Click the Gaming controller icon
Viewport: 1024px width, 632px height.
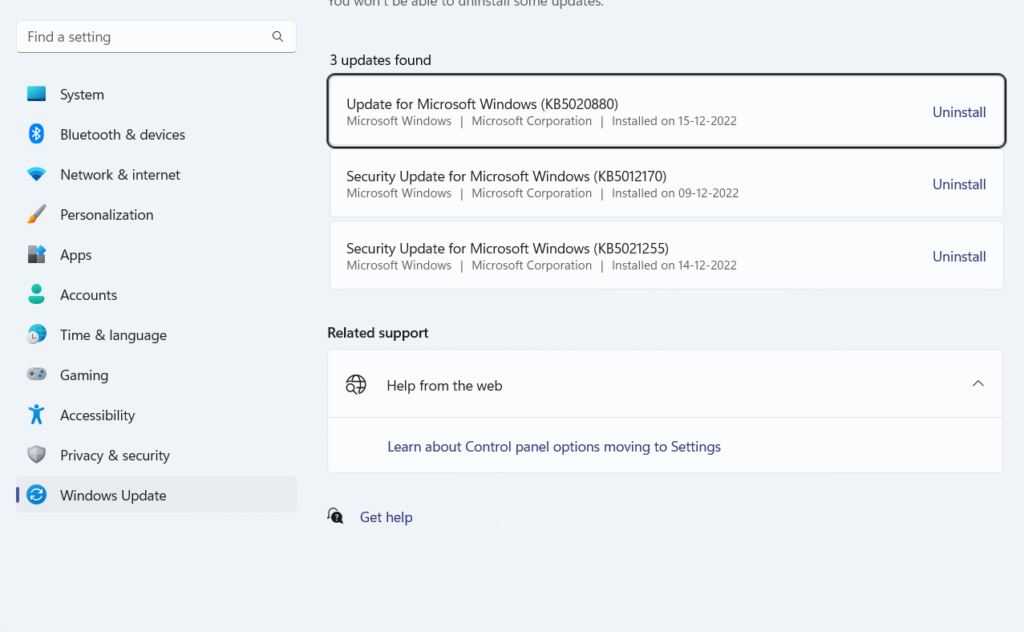[x=37, y=374]
